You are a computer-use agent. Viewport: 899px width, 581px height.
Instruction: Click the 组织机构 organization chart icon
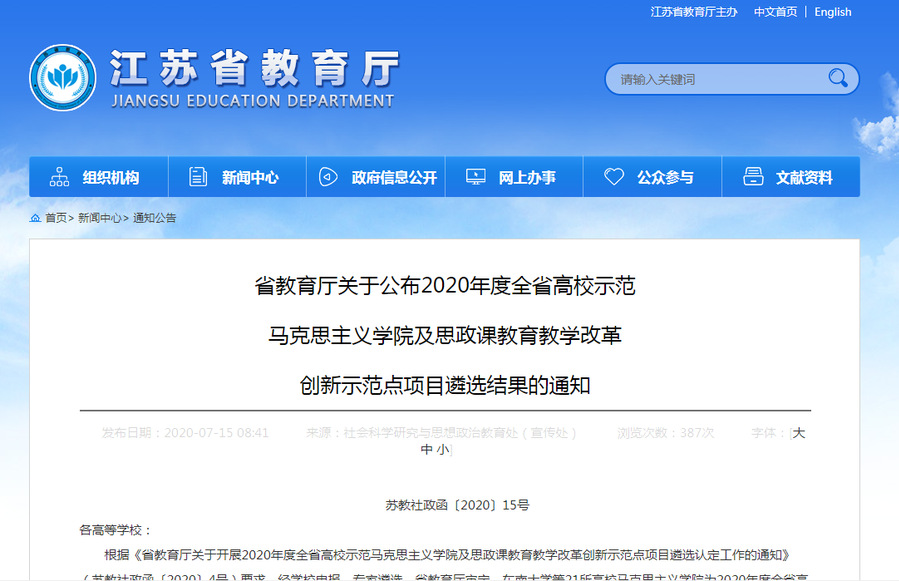point(60,177)
